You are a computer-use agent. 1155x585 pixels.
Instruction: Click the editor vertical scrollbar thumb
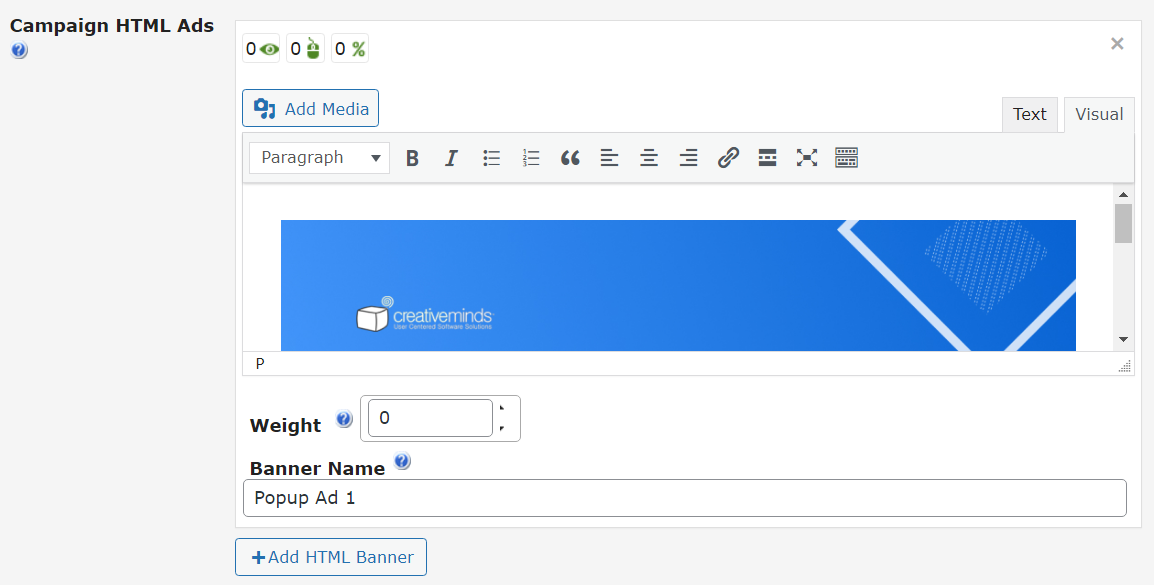click(1123, 223)
